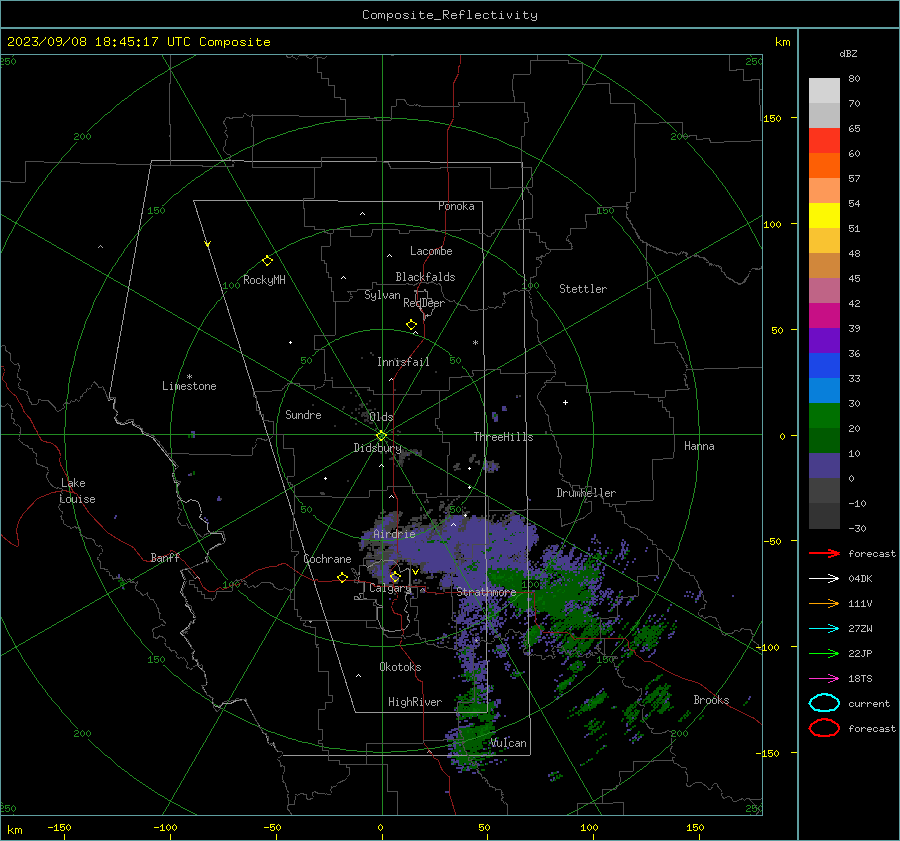Screen dimensions: 900x841
Task: Select the Blackfalds label on the map
Action: coord(425,277)
